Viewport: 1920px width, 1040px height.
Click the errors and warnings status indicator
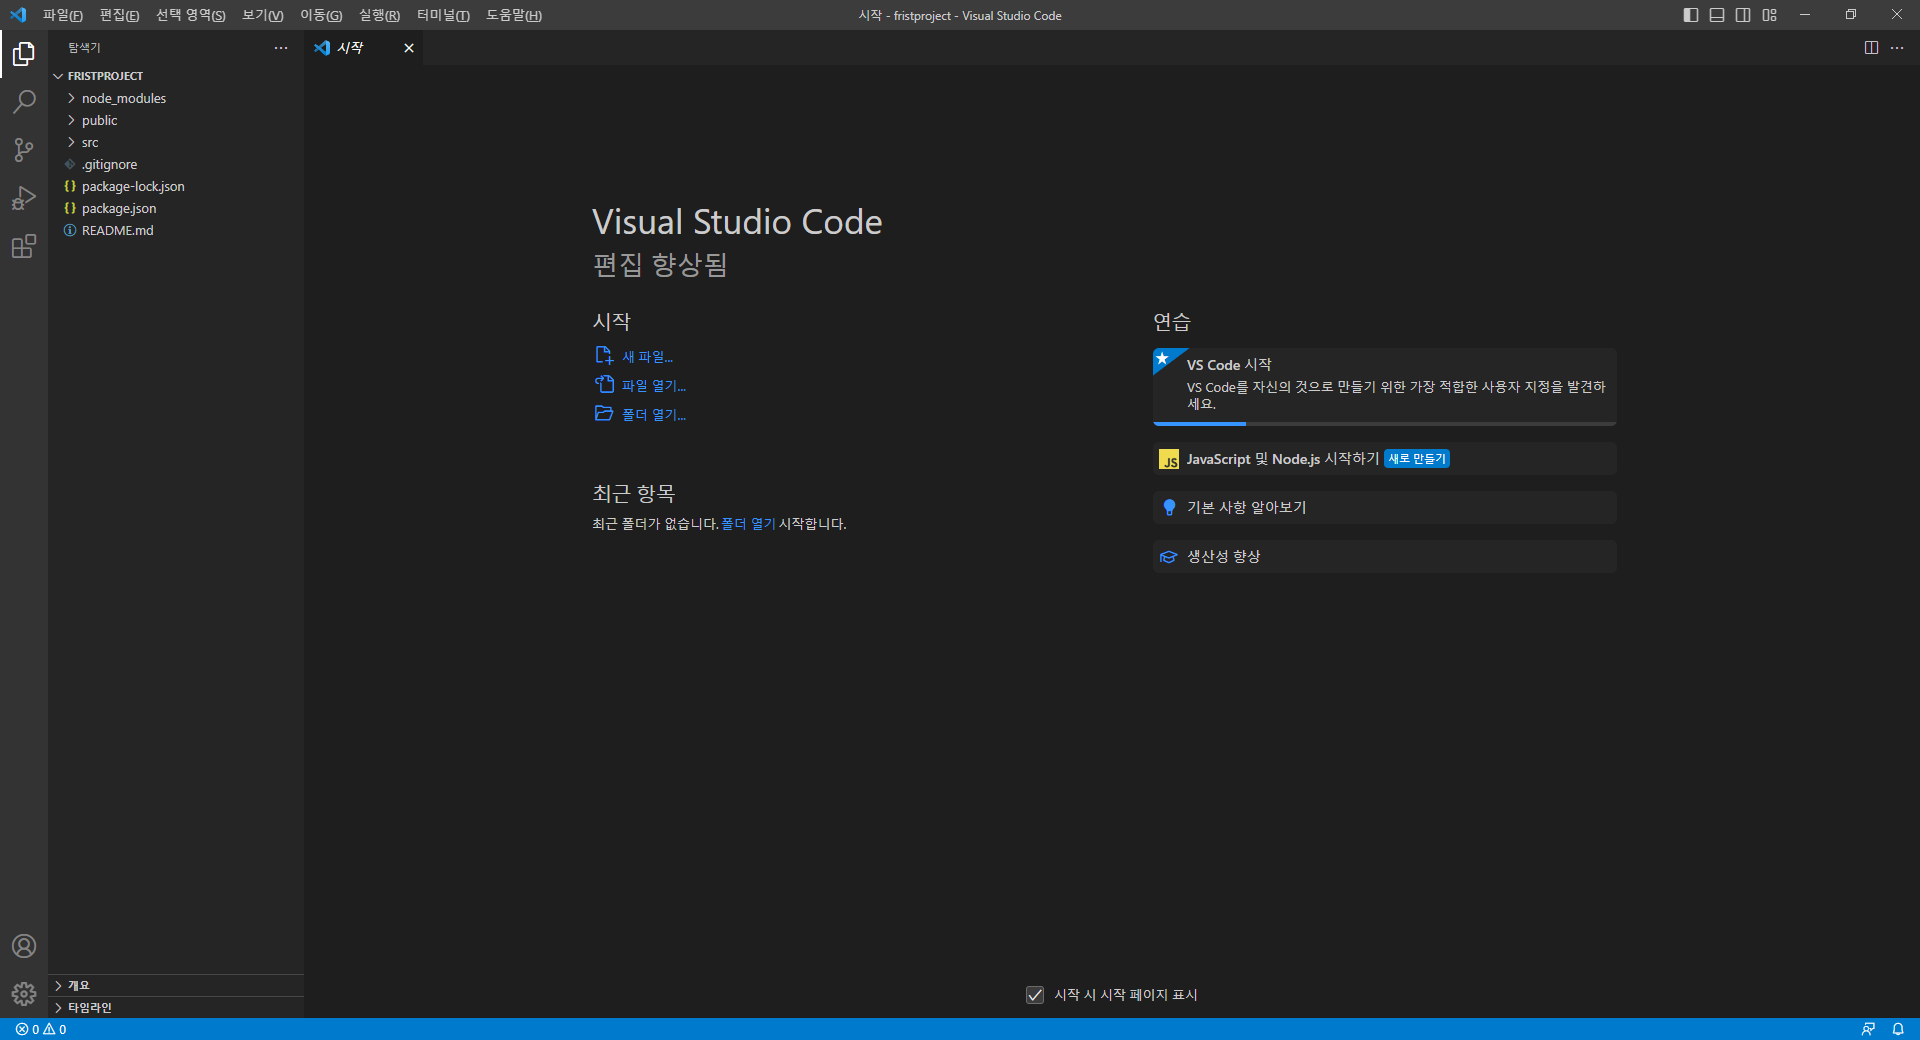pos(41,1029)
